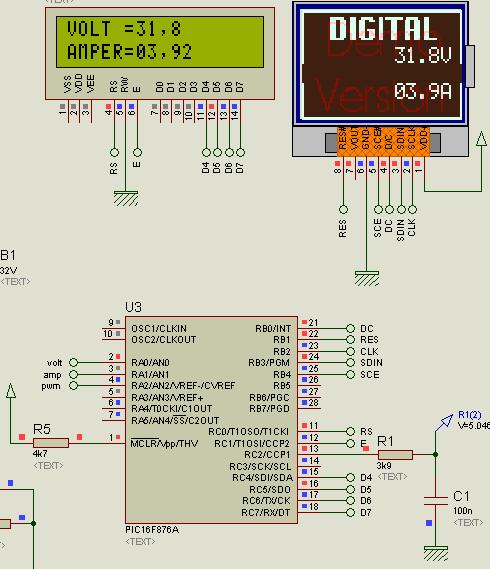490x569 pixels.
Task: Click the RB7/PGD pin label
Action: pos(270,409)
